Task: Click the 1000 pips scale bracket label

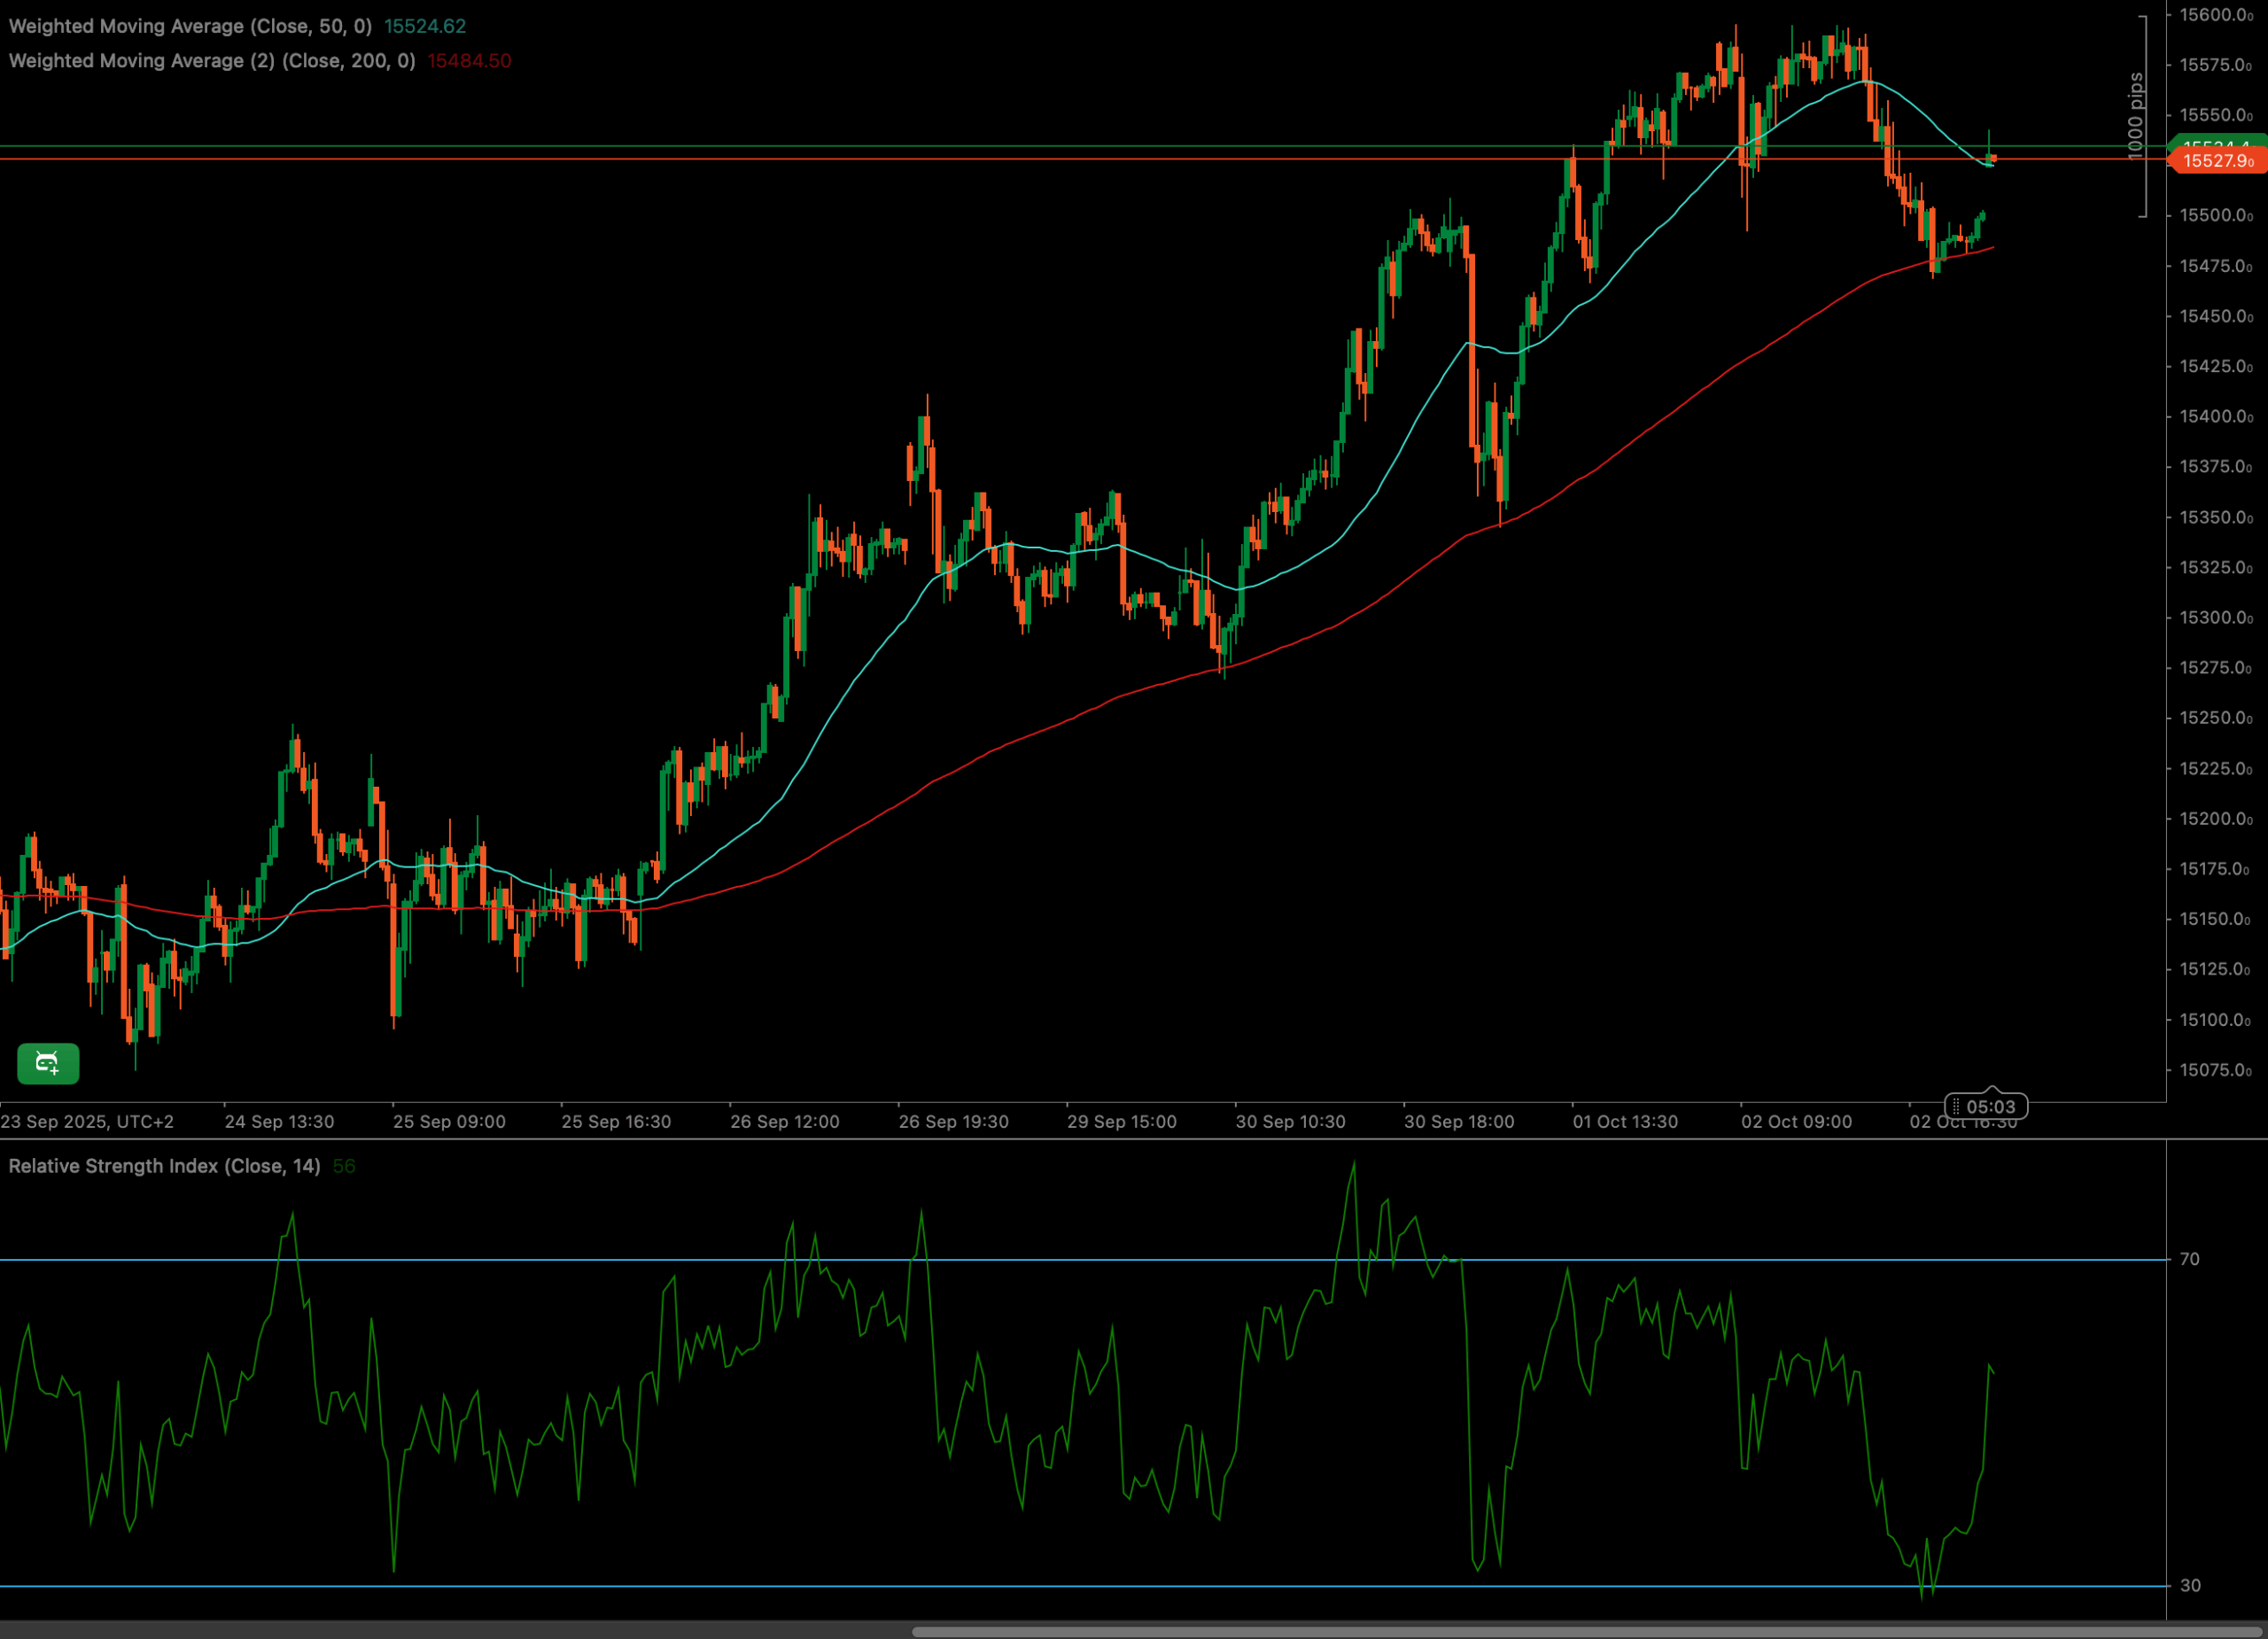Action: (x=2135, y=116)
